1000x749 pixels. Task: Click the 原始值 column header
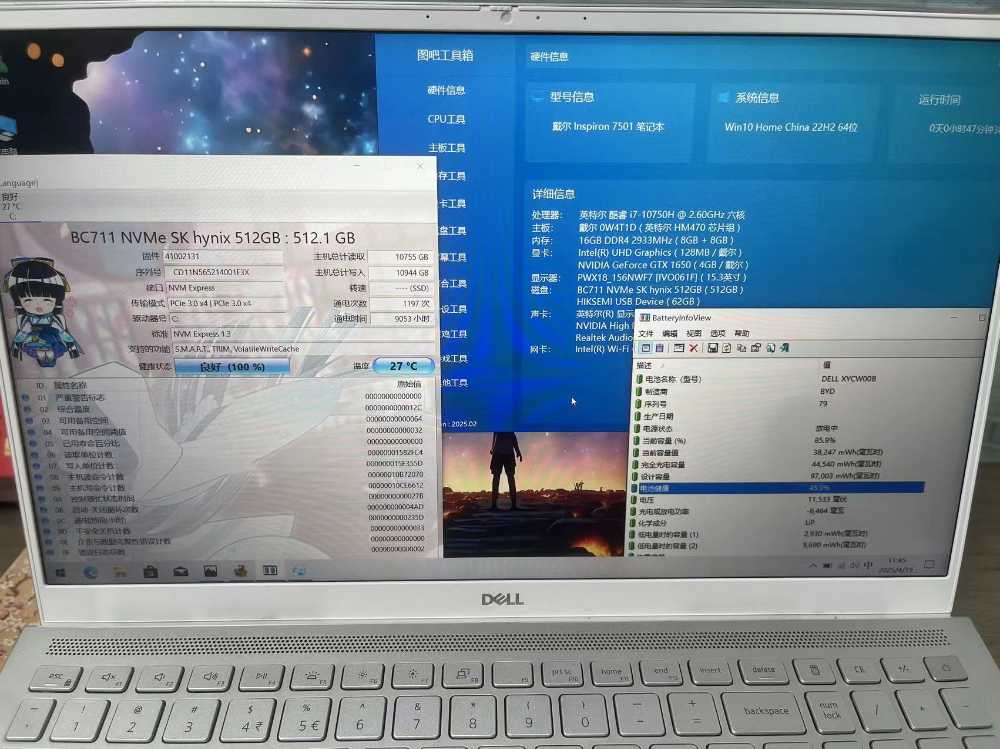point(409,384)
